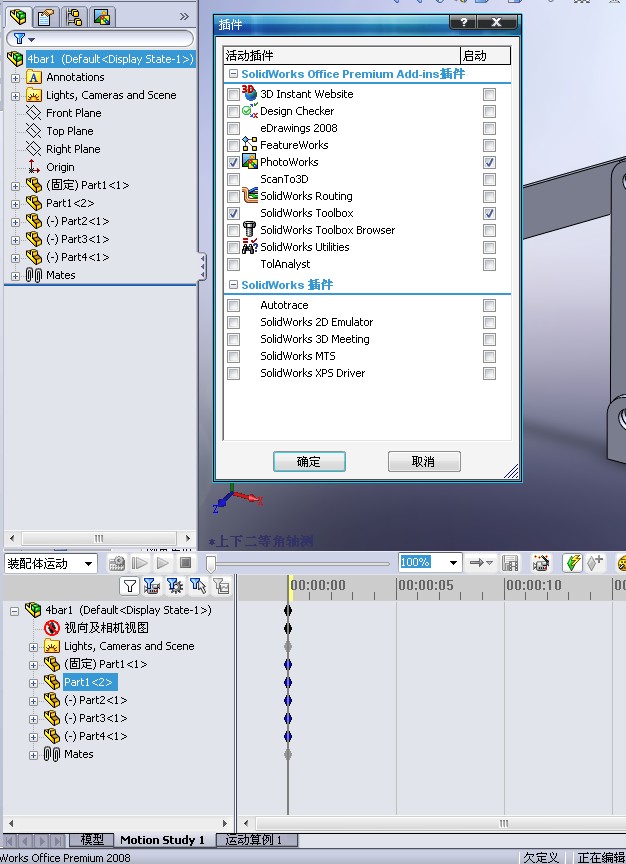Filter animated items in the motion tree
The height and width of the screenshot is (864, 626).
152,586
